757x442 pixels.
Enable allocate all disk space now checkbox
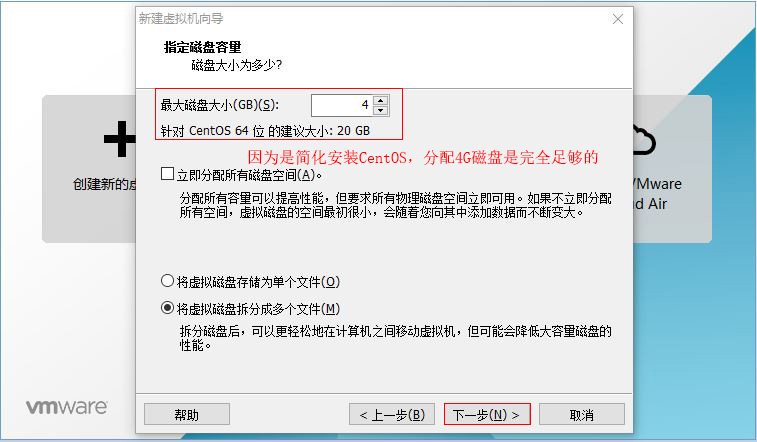[x=168, y=174]
